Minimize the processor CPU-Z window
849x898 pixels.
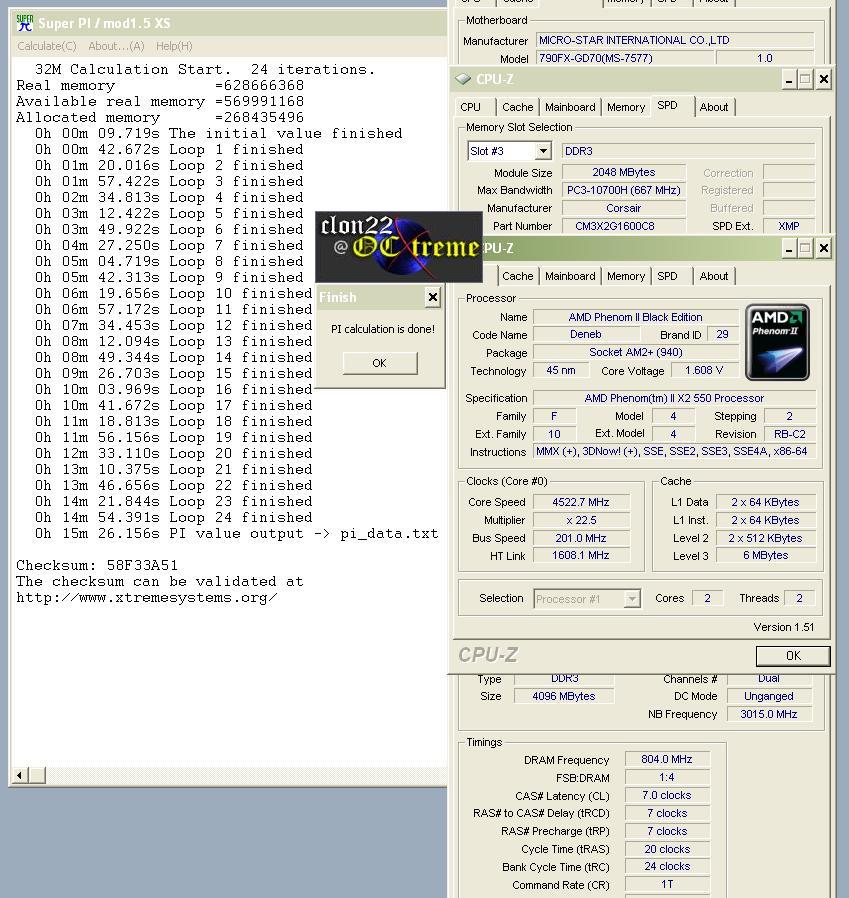pyautogui.click(x=789, y=249)
